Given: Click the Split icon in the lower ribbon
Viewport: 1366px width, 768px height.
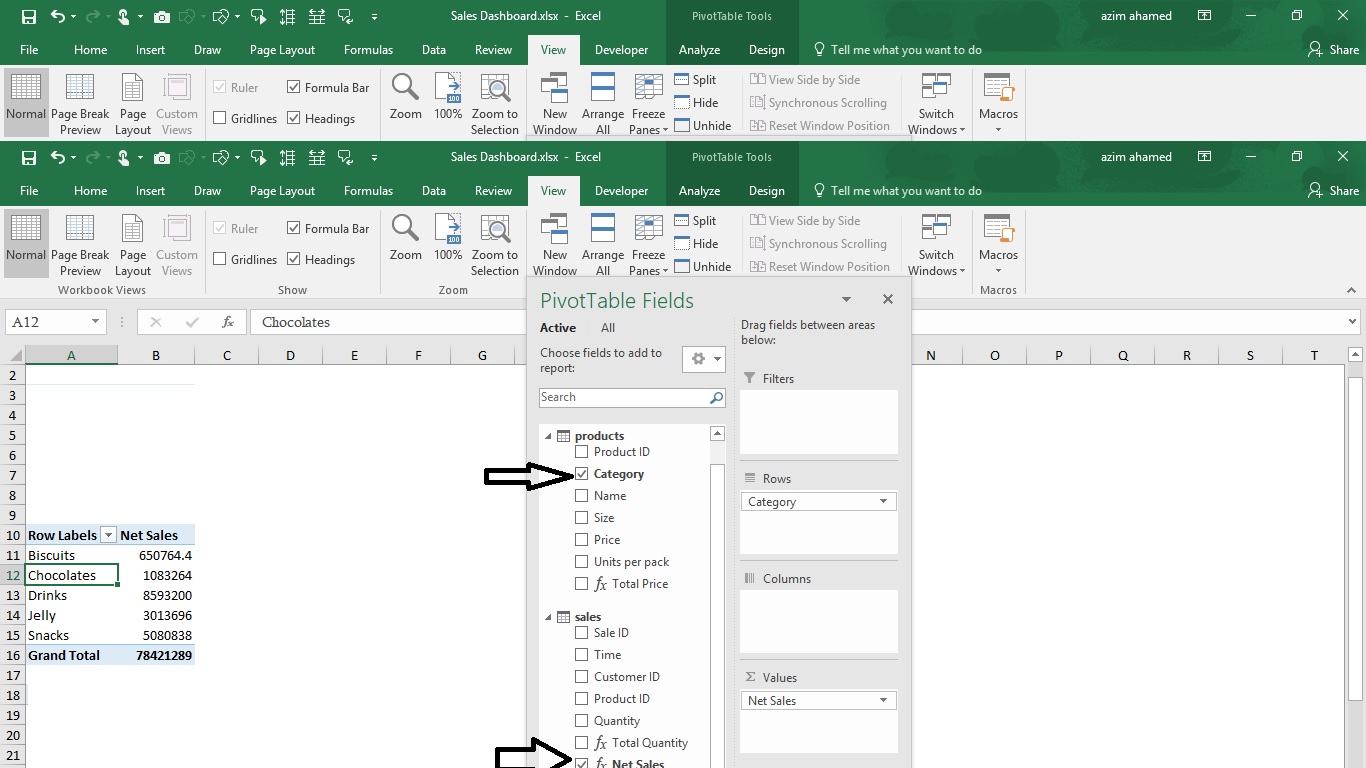Looking at the screenshot, I should point(682,221).
